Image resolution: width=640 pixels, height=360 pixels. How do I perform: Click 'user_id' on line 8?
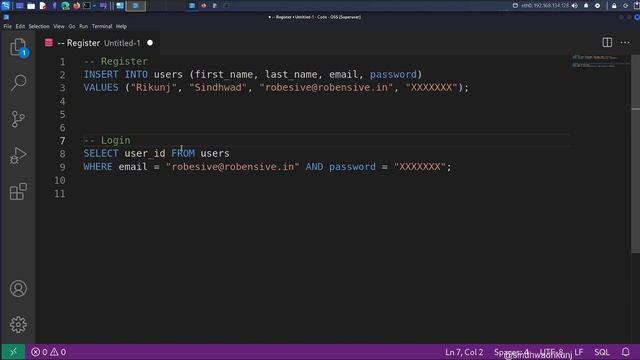coord(145,153)
